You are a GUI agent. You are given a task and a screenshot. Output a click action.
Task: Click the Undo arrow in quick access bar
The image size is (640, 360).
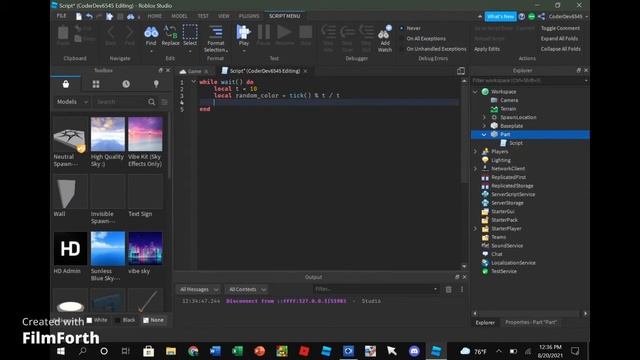[89, 16]
